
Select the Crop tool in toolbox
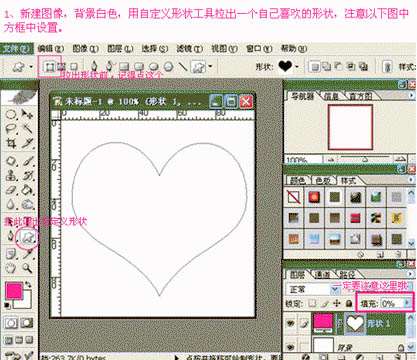(11, 143)
